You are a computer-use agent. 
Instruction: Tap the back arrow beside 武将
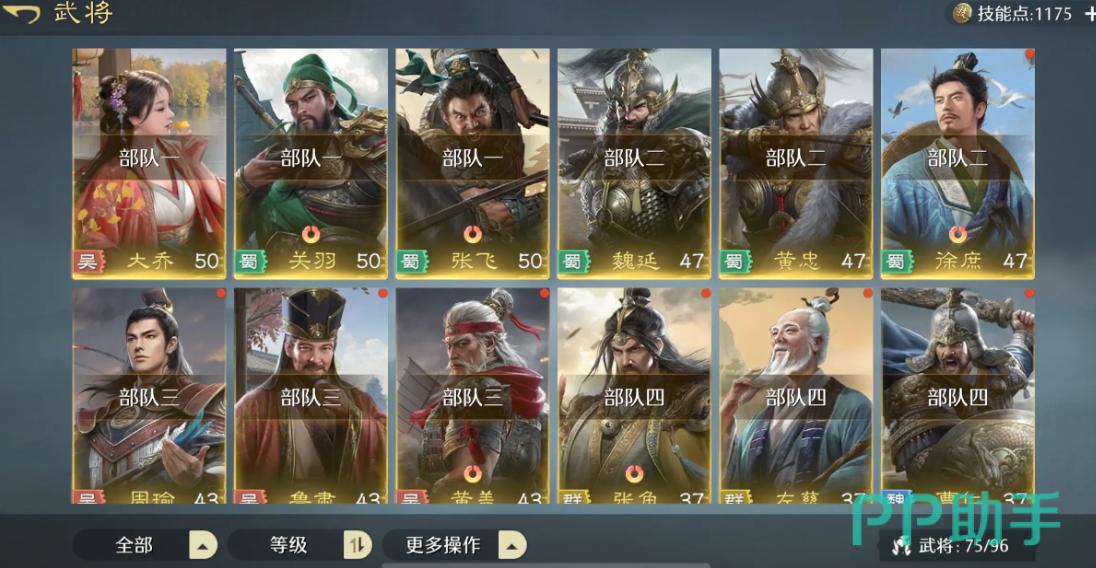(21, 13)
